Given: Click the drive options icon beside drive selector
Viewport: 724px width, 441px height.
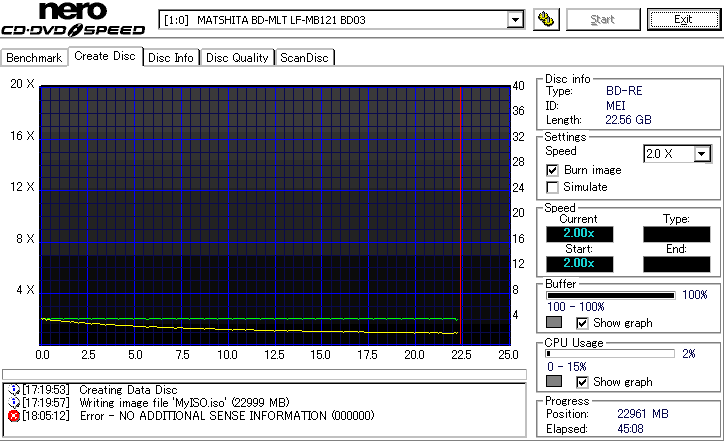Looking at the screenshot, I should point(546,19).
